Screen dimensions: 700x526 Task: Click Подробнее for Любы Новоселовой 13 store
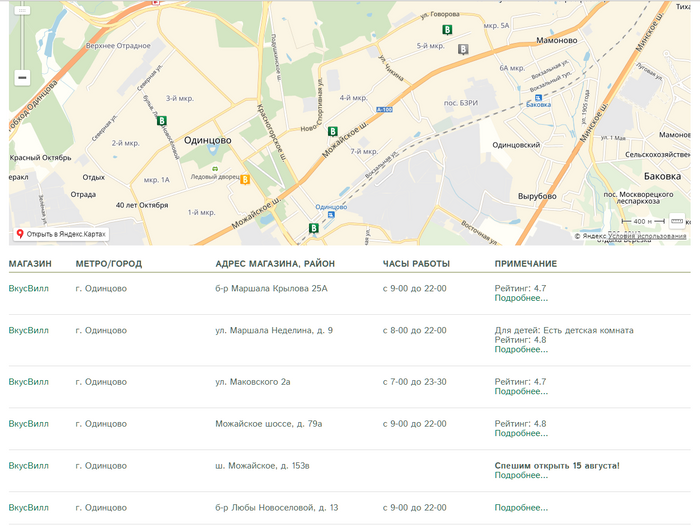(x=521, y=508)
